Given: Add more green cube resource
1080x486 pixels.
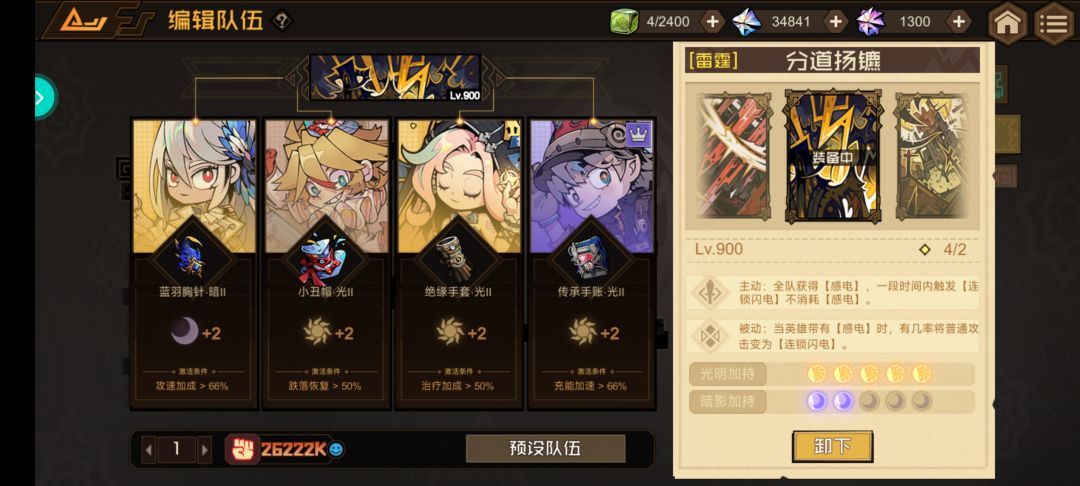Looking at the screenshot, I should pyautogui.click(x=712, y=22).
